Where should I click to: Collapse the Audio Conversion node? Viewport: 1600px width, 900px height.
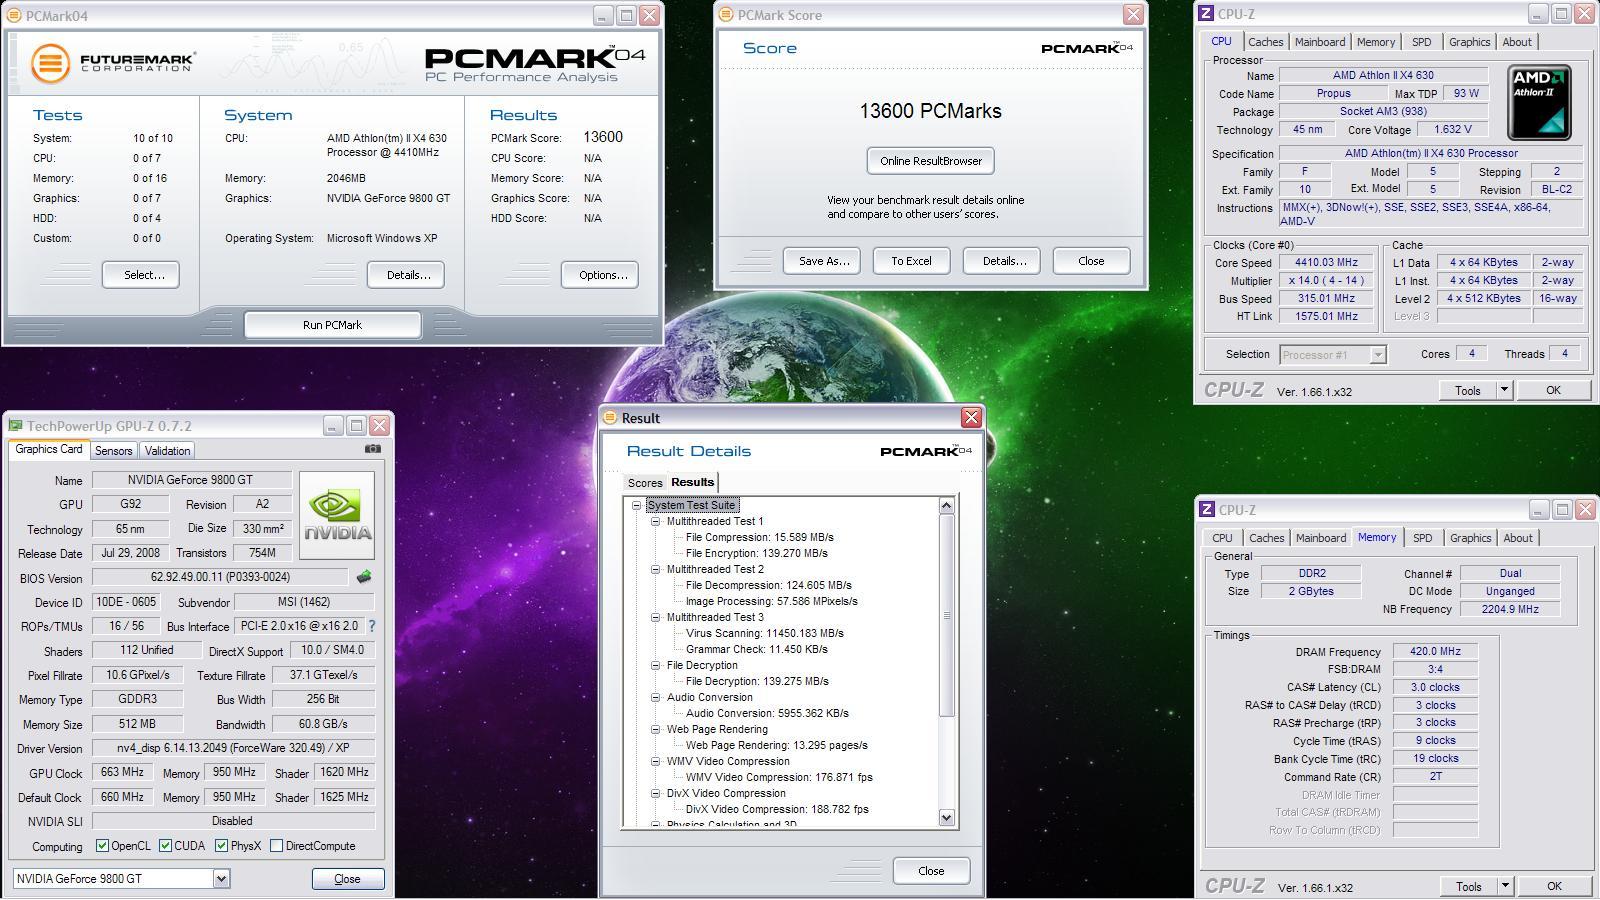(656, 697)
